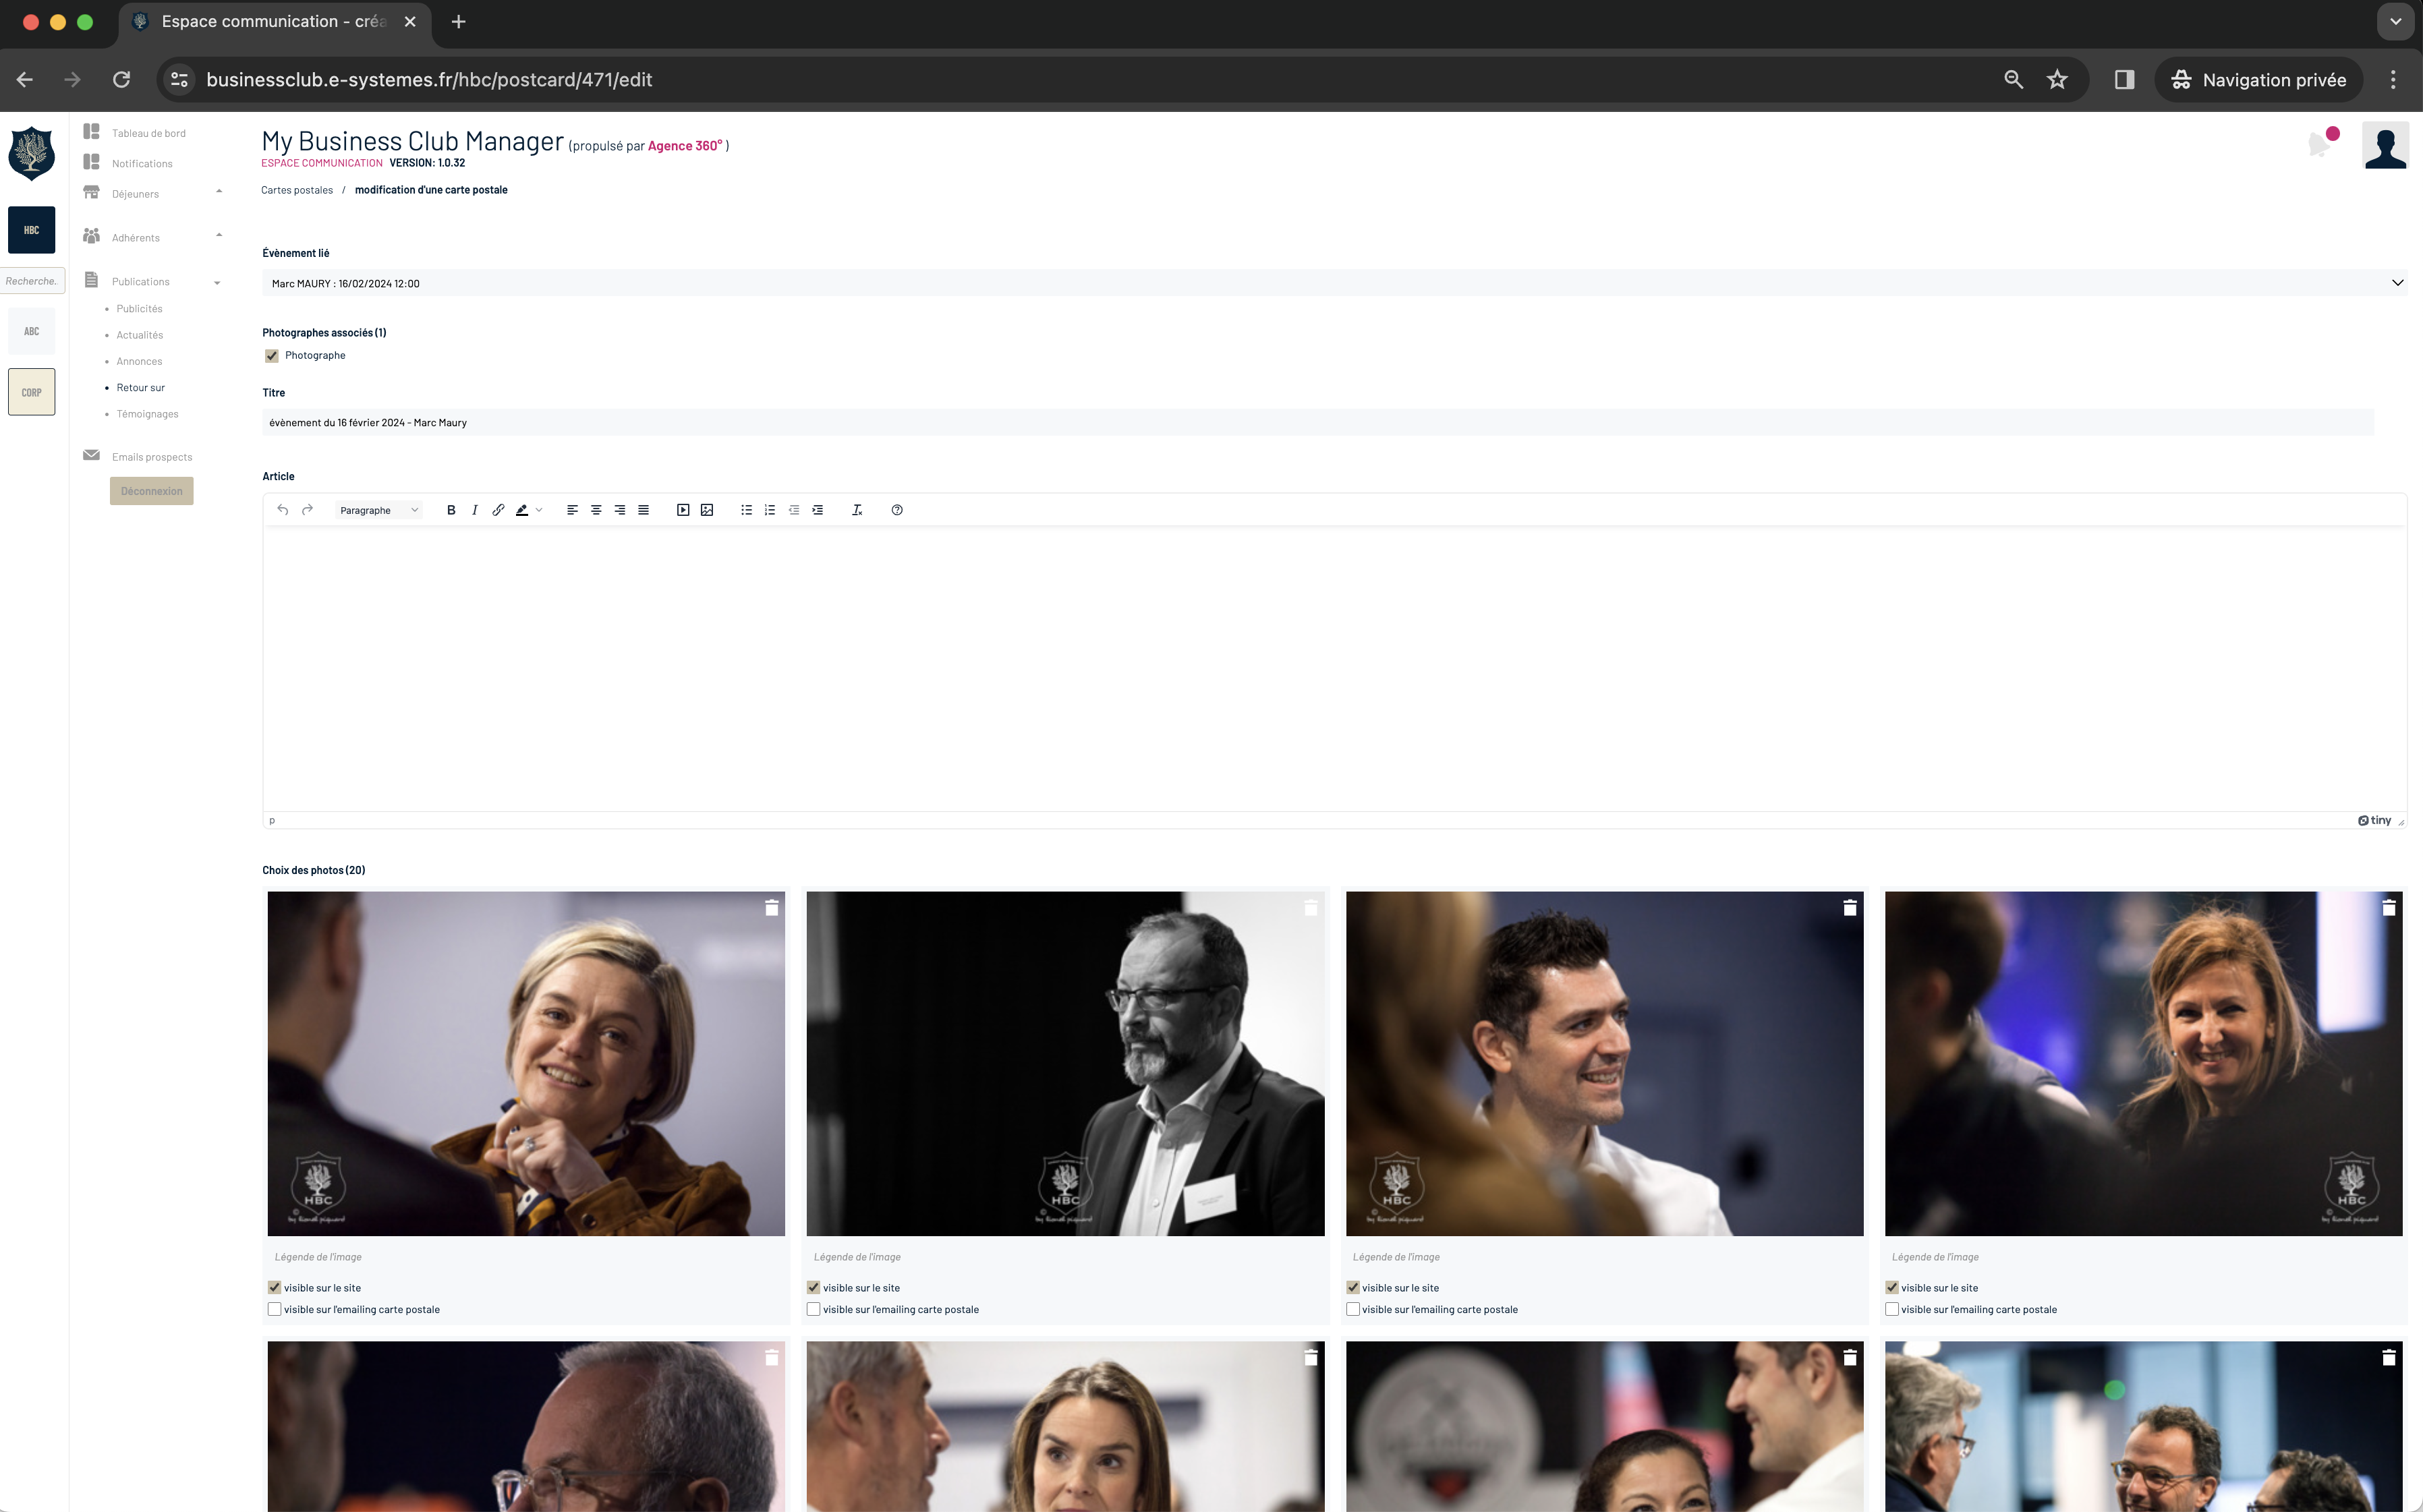Uncheck the Photographe checkbox
Screen dimensions: 2423x1512
tap(272, 356)
